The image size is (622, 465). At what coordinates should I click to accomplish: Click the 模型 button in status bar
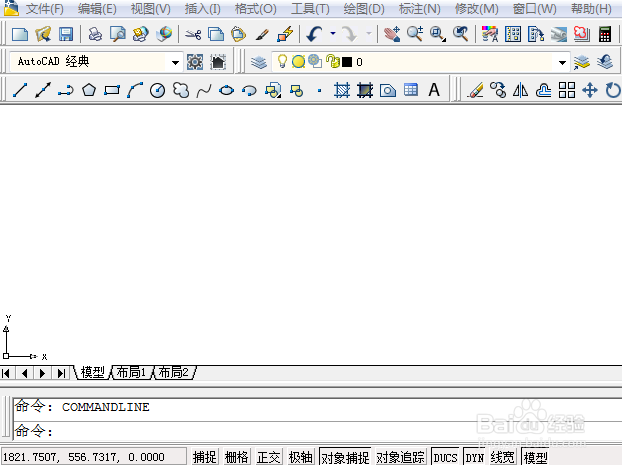[536, 457]
